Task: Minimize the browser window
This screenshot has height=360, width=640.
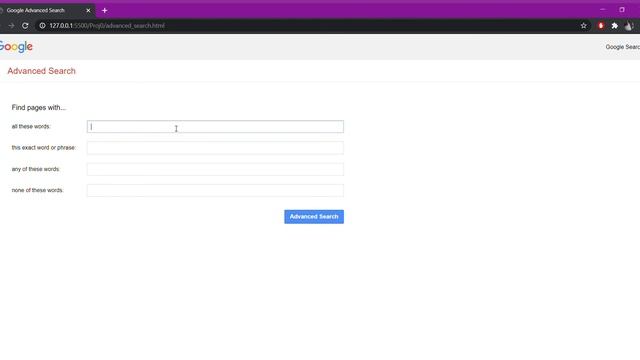Action: point(602,9)
